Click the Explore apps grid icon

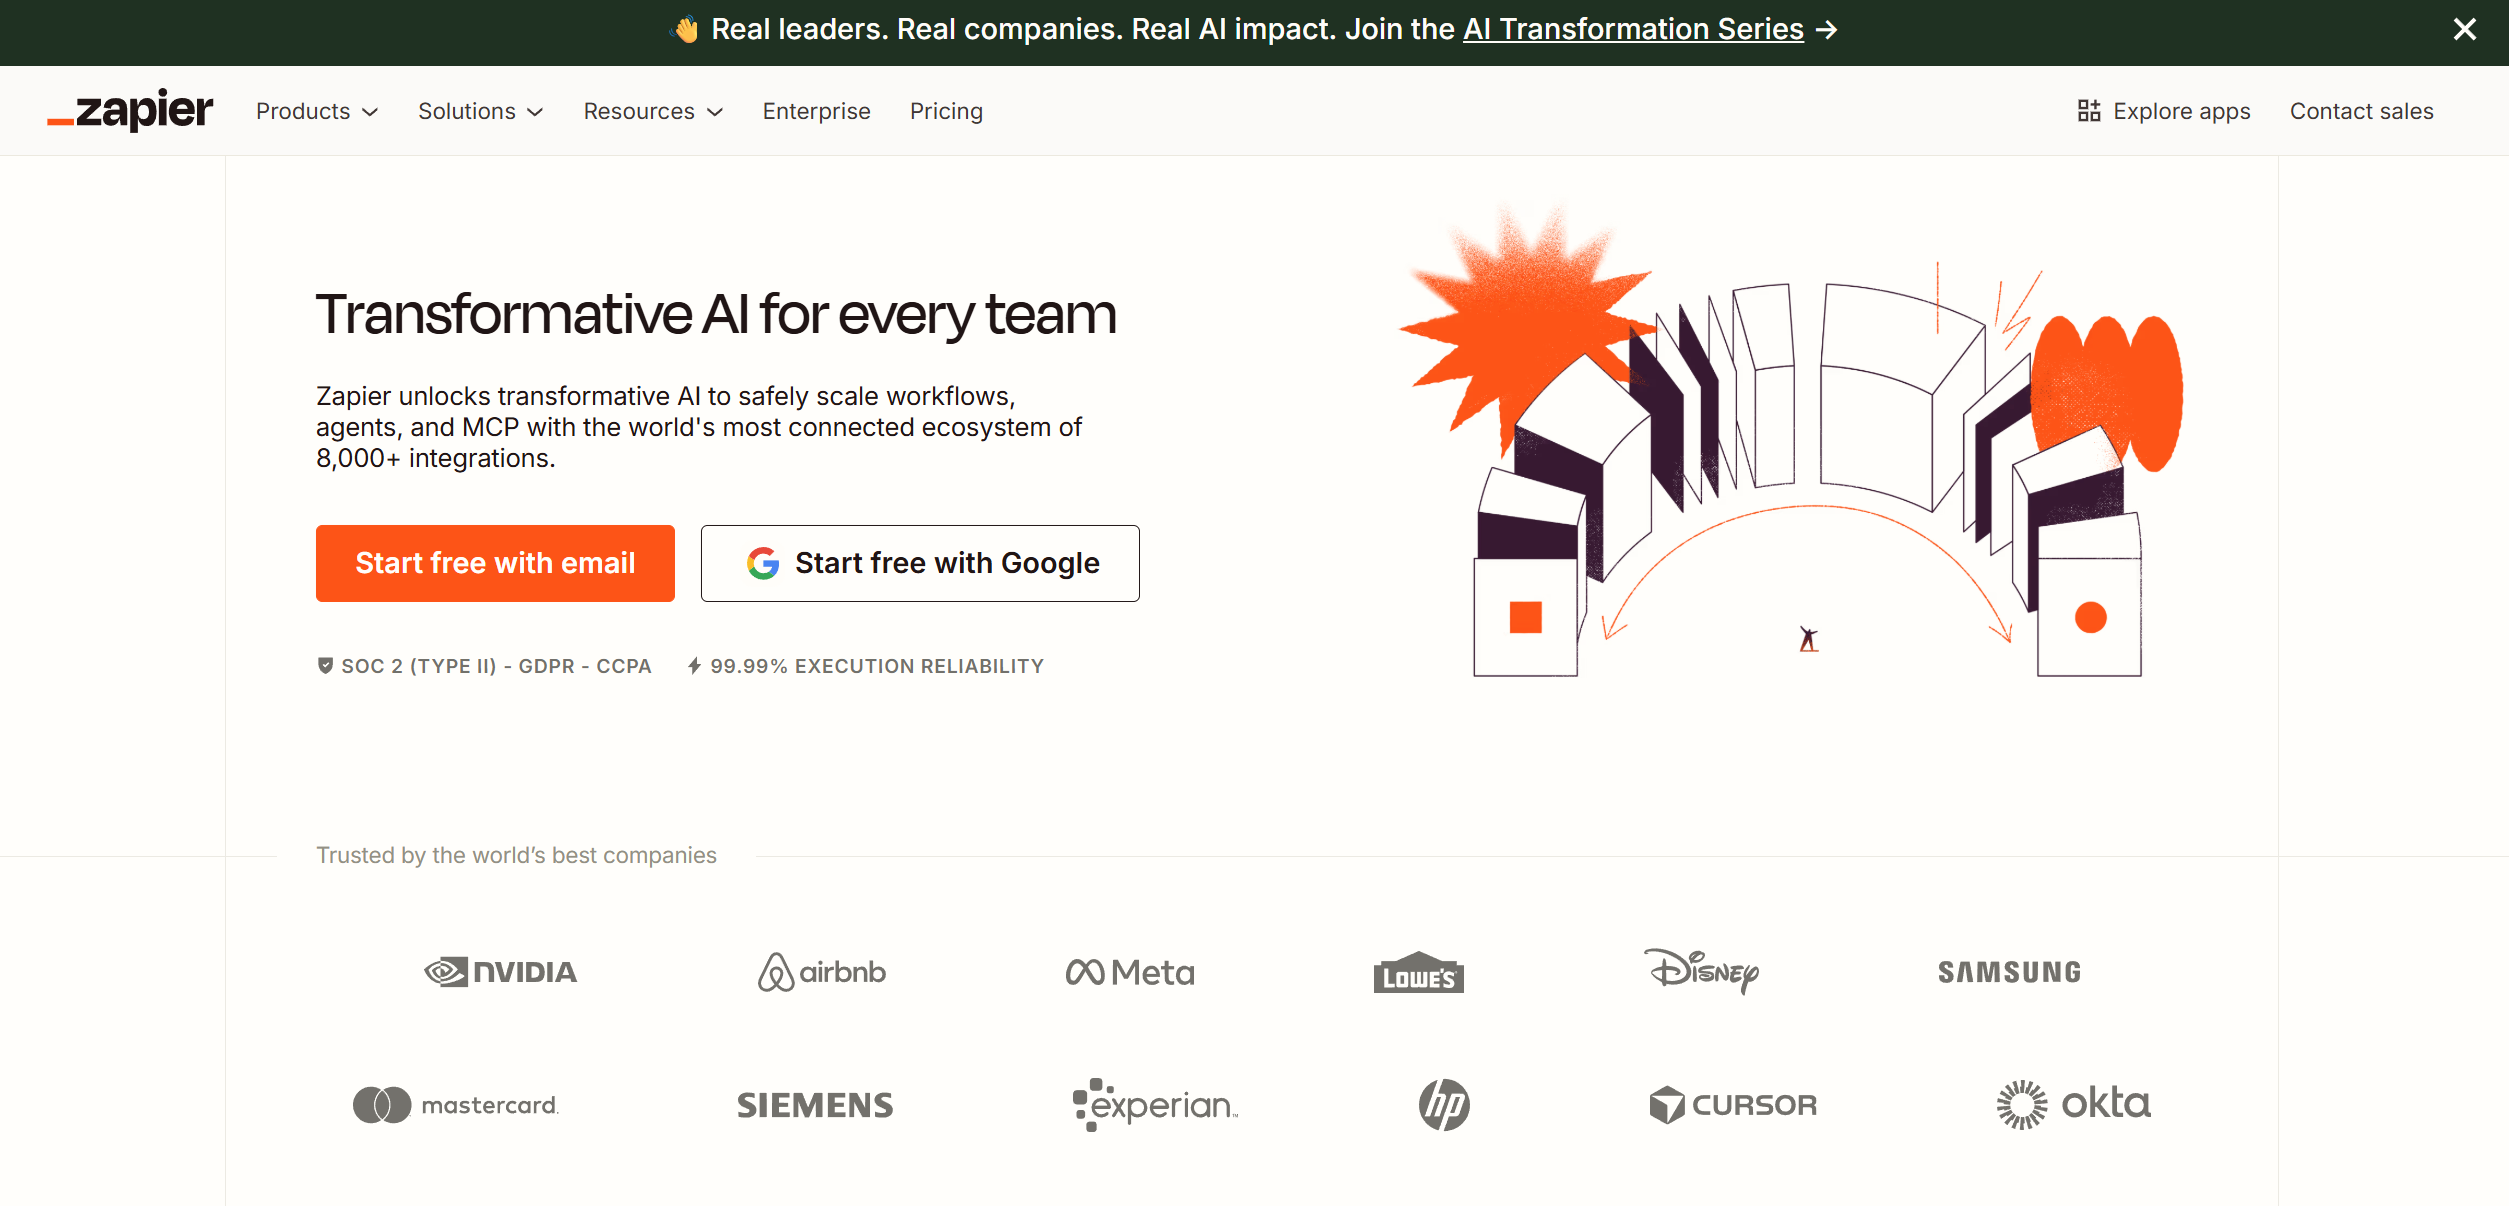pyautogui.click(x=2090, y=110)
